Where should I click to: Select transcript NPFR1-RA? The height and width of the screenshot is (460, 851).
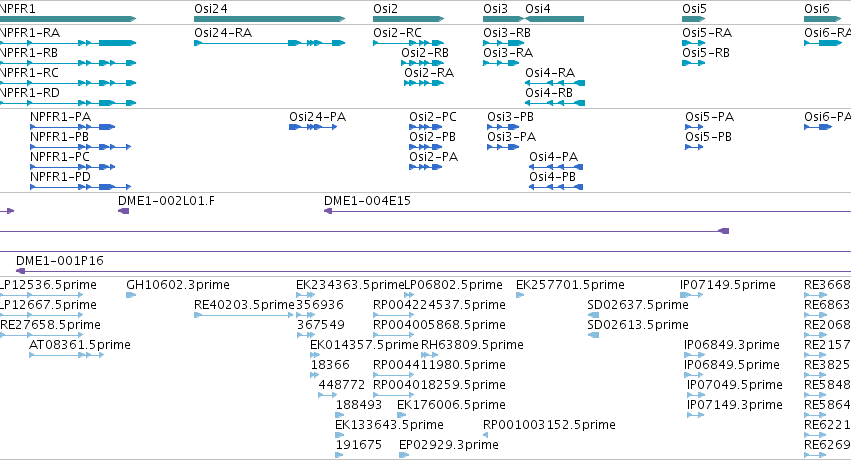point(67,43)
